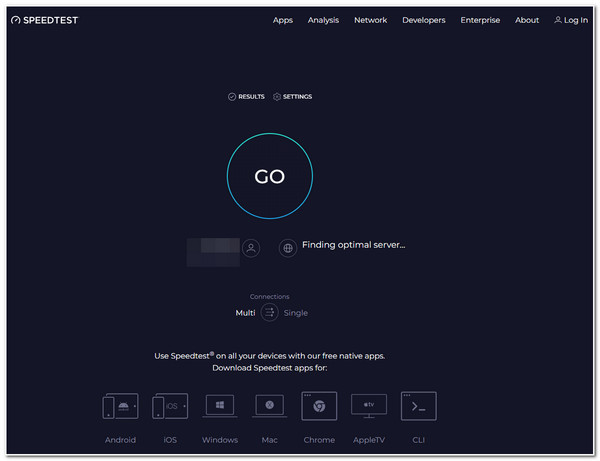The width and height of the screenshot is (600, 461).
Task: Click the AppleTV app icon
Action: (x=369, y=406)
